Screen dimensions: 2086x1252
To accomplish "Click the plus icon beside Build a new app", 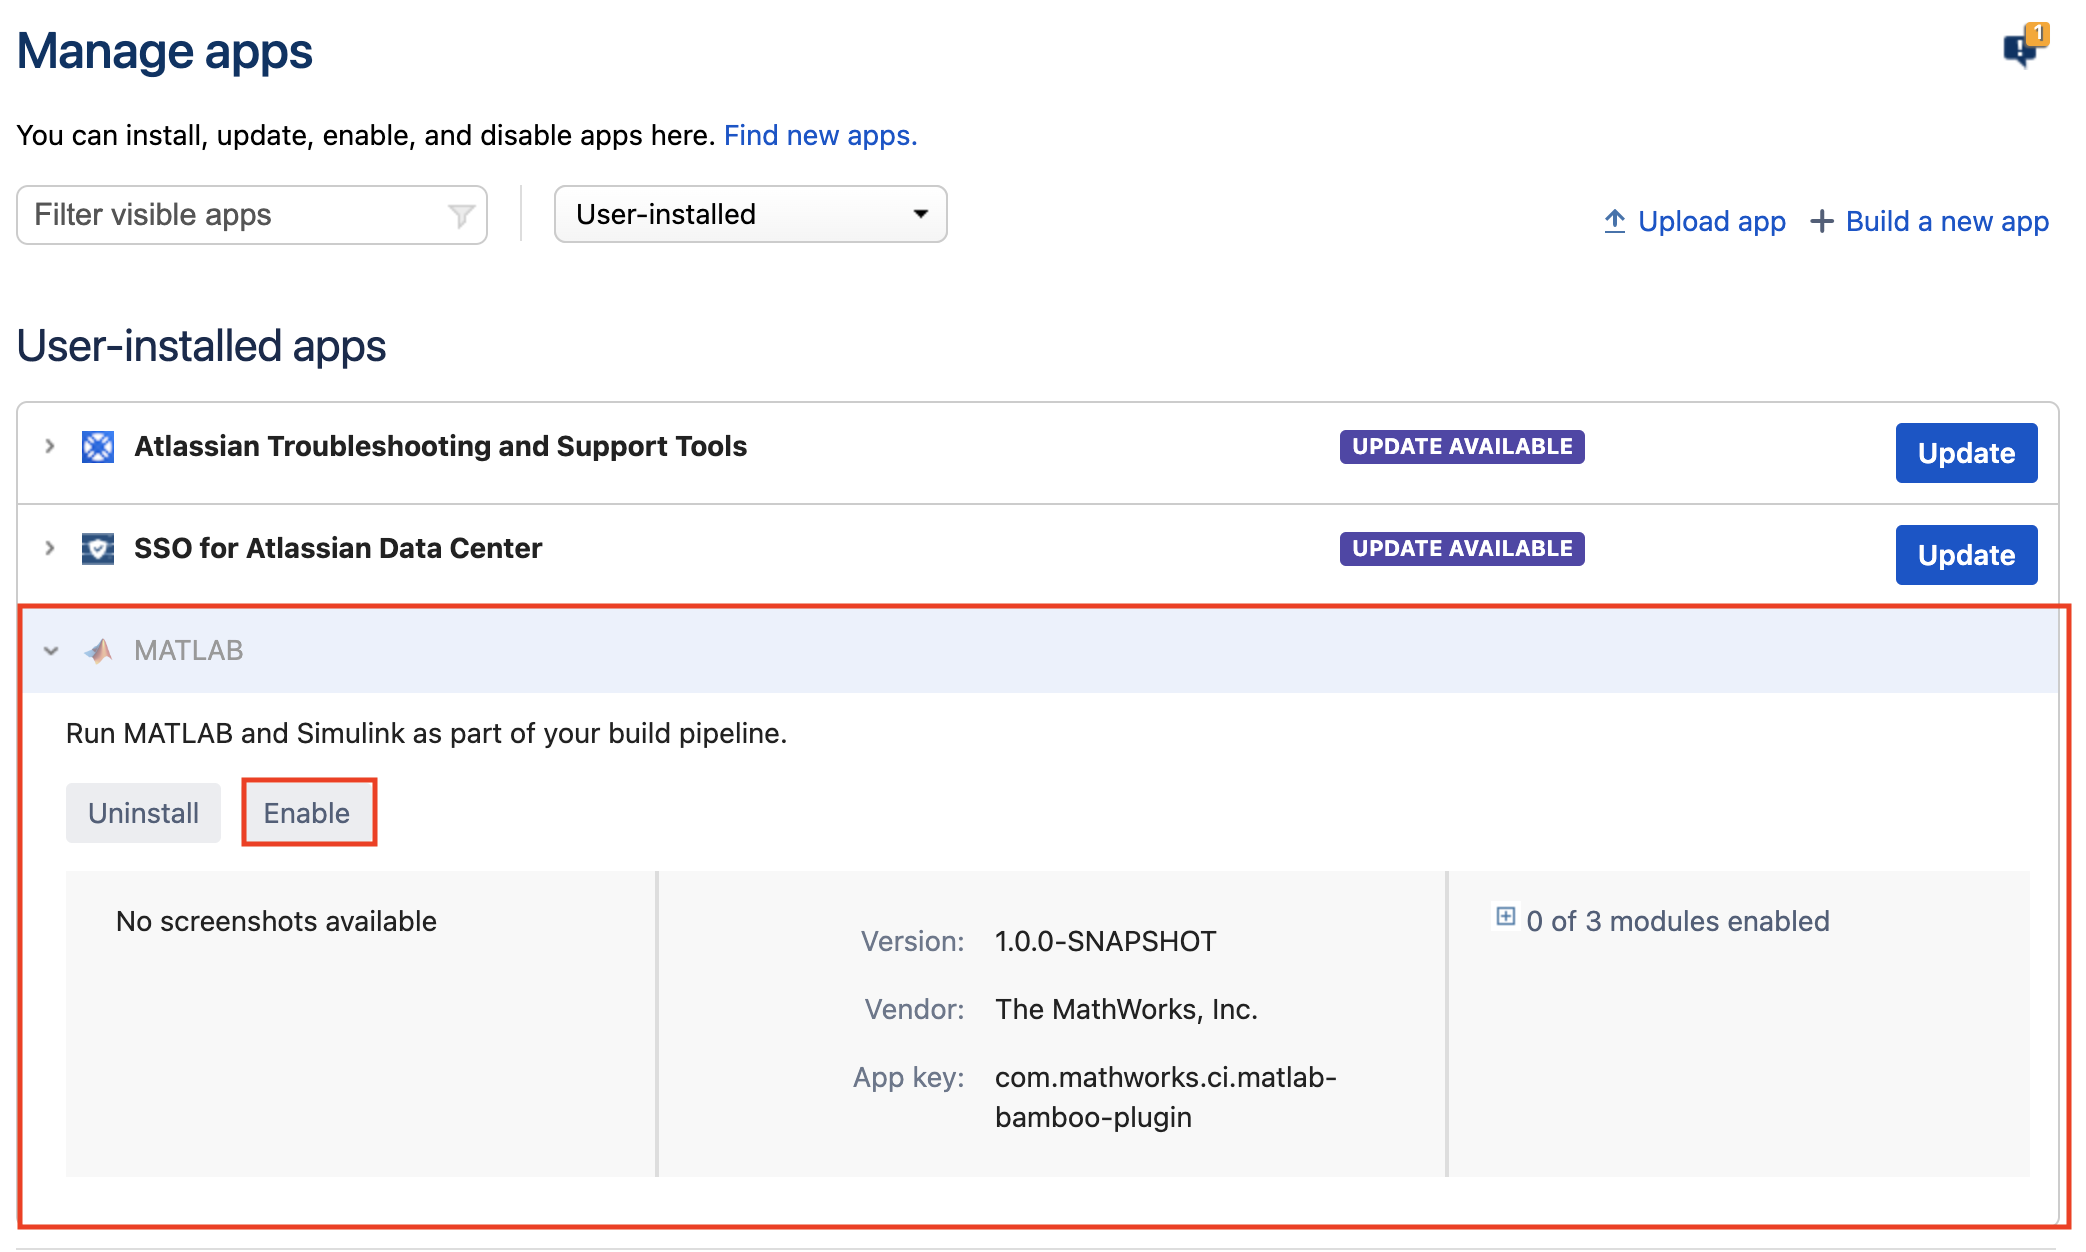I will tap(1822, 221).
